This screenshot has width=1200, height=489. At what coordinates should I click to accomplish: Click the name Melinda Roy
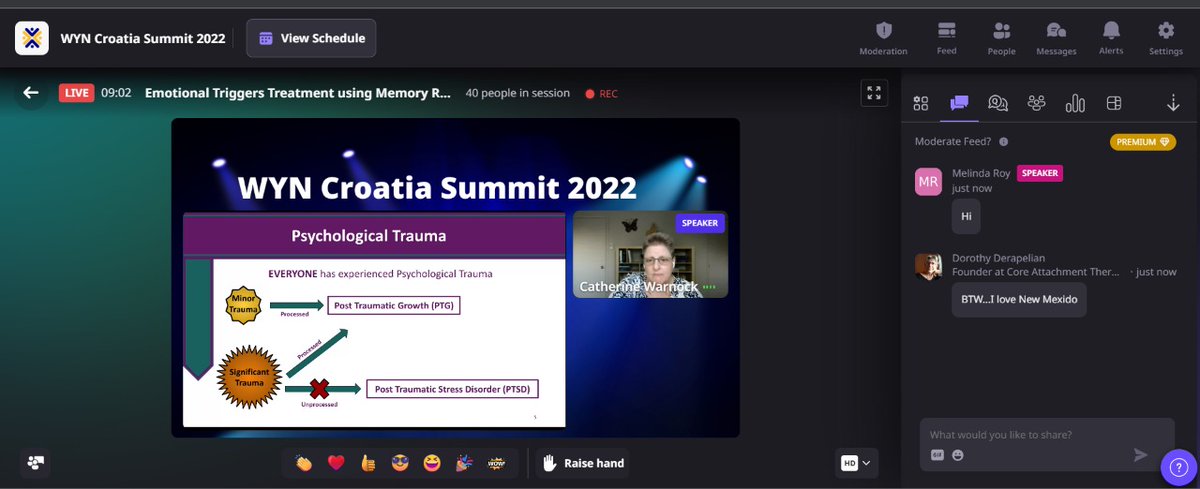pyautogui.click(x=981, y=173)
